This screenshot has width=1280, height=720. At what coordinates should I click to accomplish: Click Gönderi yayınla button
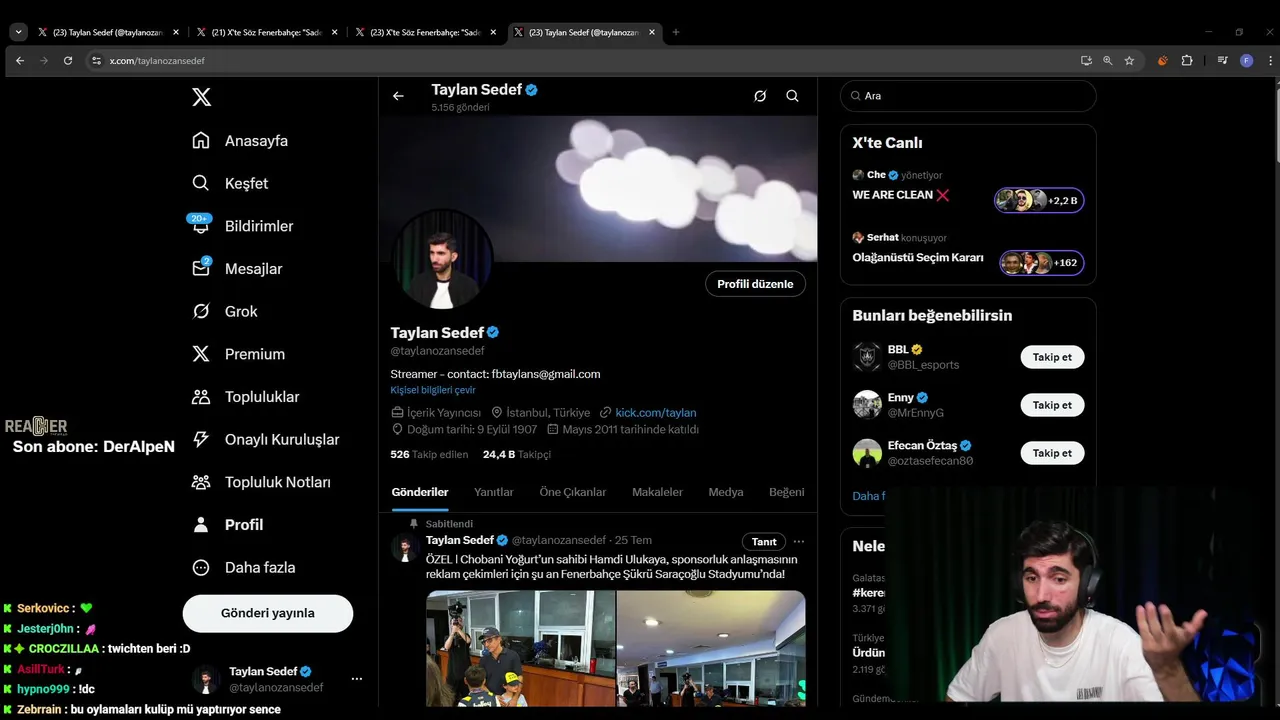(x=268, y=613)
